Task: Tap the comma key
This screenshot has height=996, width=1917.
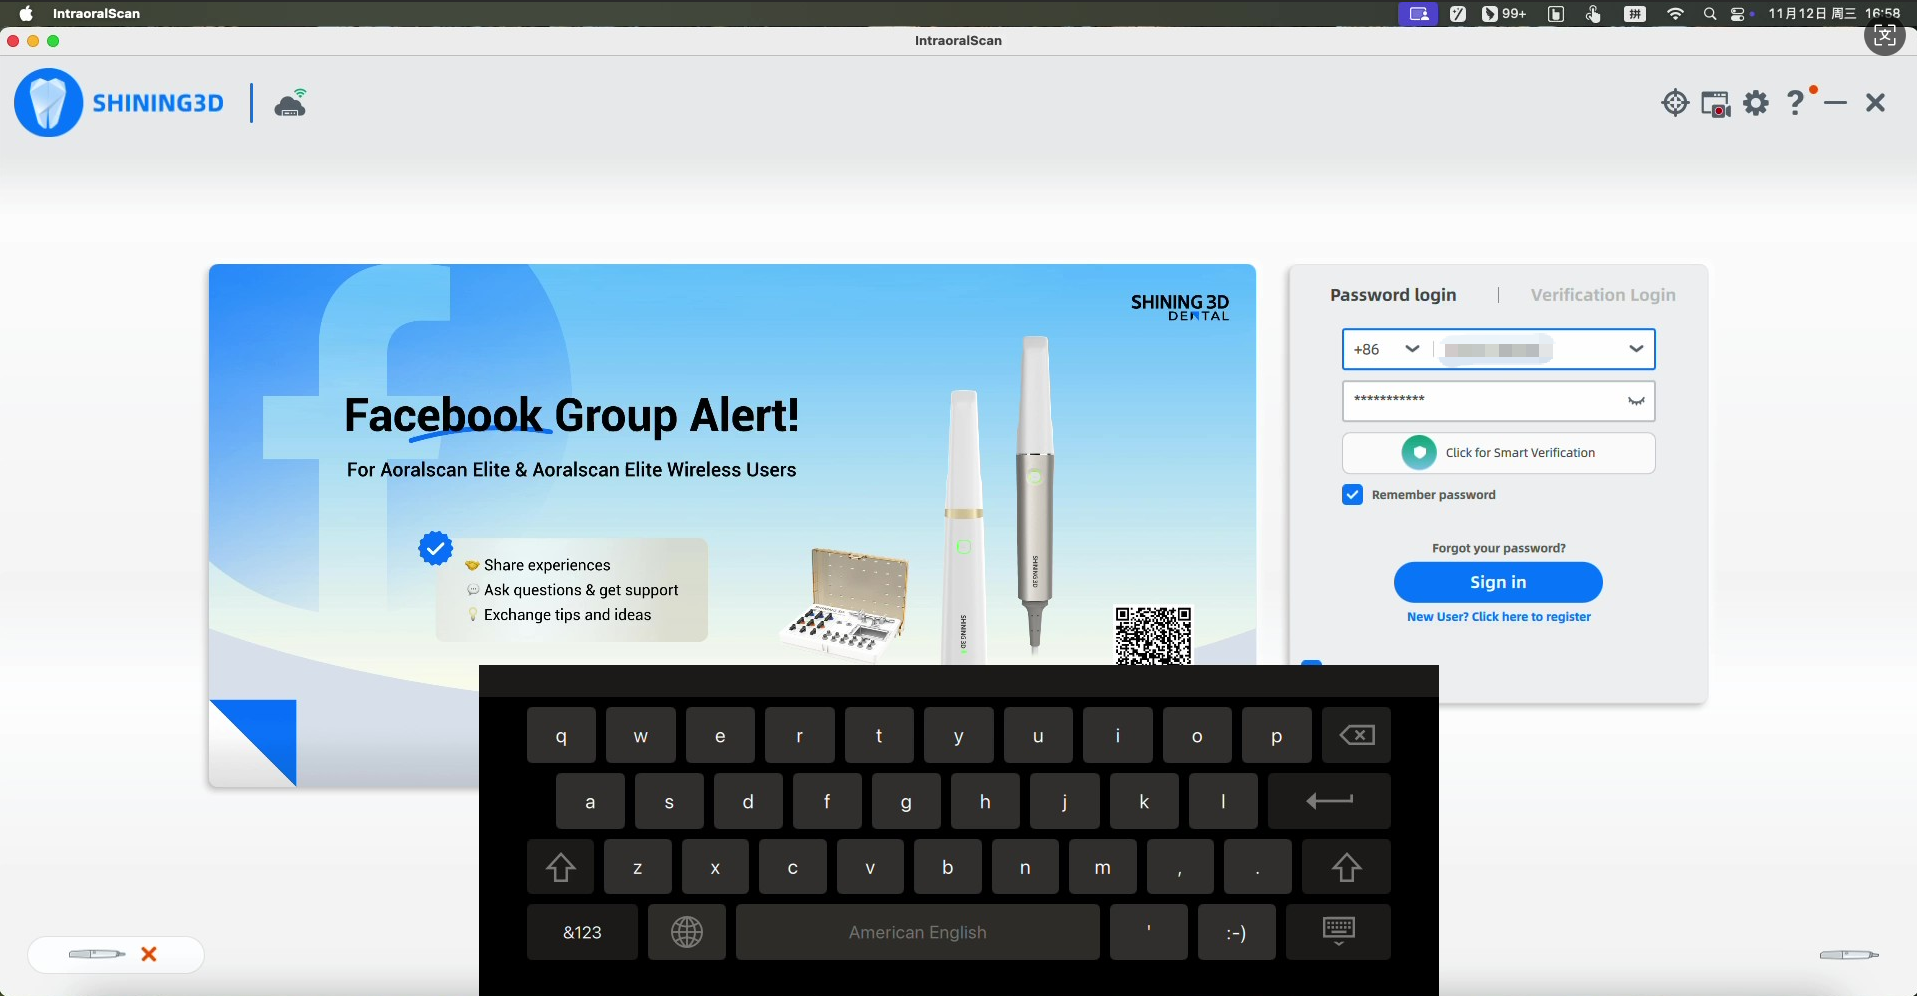Action: click(x=1180, y=867)
